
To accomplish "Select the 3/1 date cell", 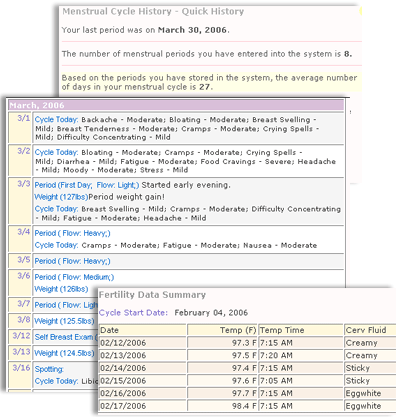I will 20,128.
